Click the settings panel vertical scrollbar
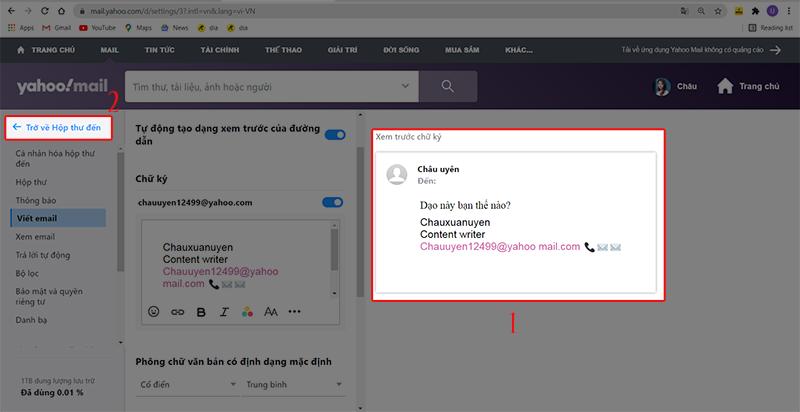This screenshot has height=412, width=800. (x=360, y=223)
